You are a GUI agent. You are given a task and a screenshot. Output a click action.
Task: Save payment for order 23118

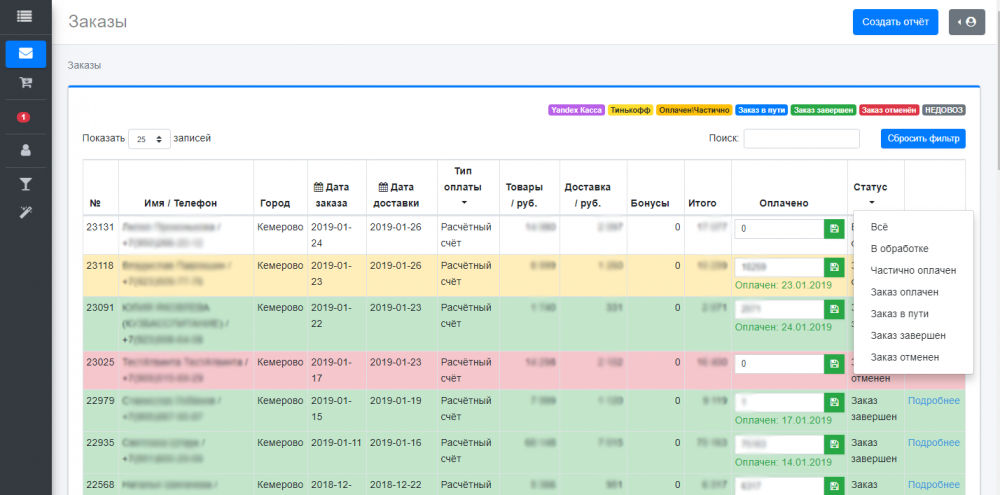pos(834,267)
